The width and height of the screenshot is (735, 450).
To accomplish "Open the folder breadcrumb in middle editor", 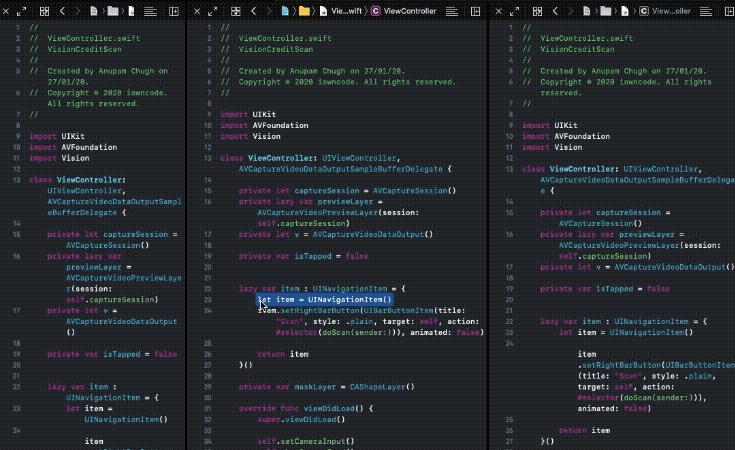I will 303,10.
